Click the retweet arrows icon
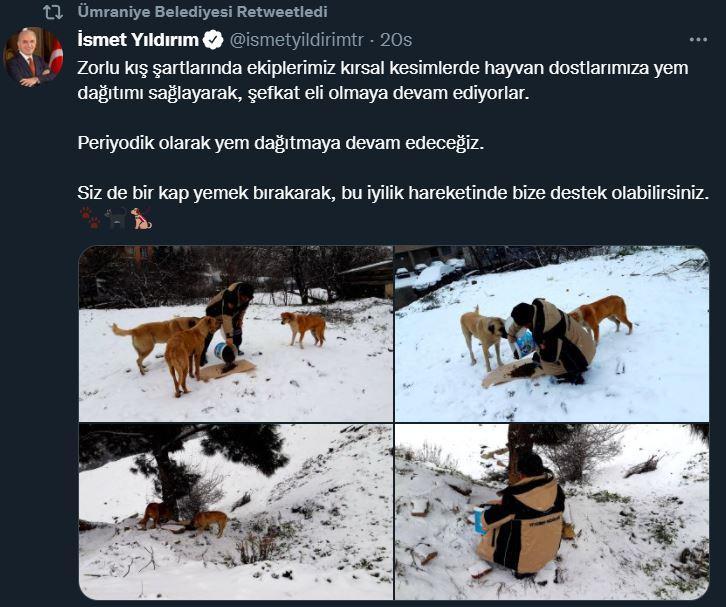The image size is (726, 607). (x=53, y=13)
